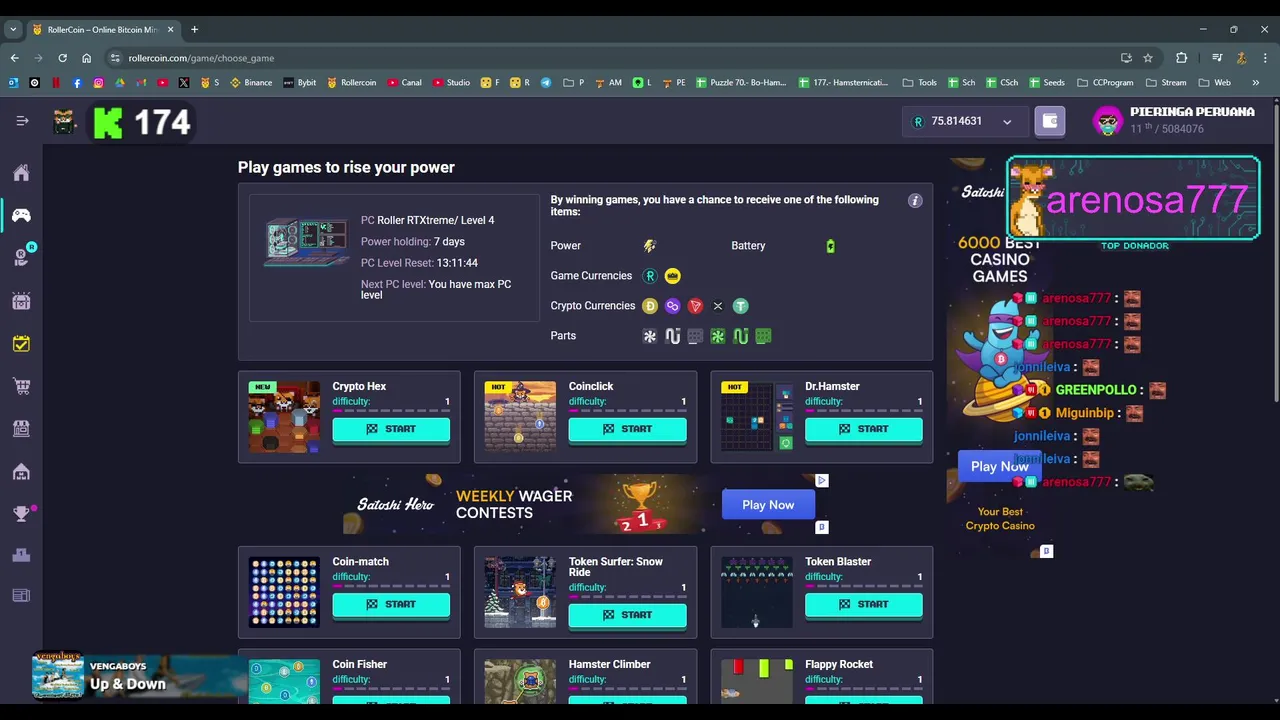Open the Rollercoin bookmark
Screen dimensions: 1280x720
click(351, 82)
